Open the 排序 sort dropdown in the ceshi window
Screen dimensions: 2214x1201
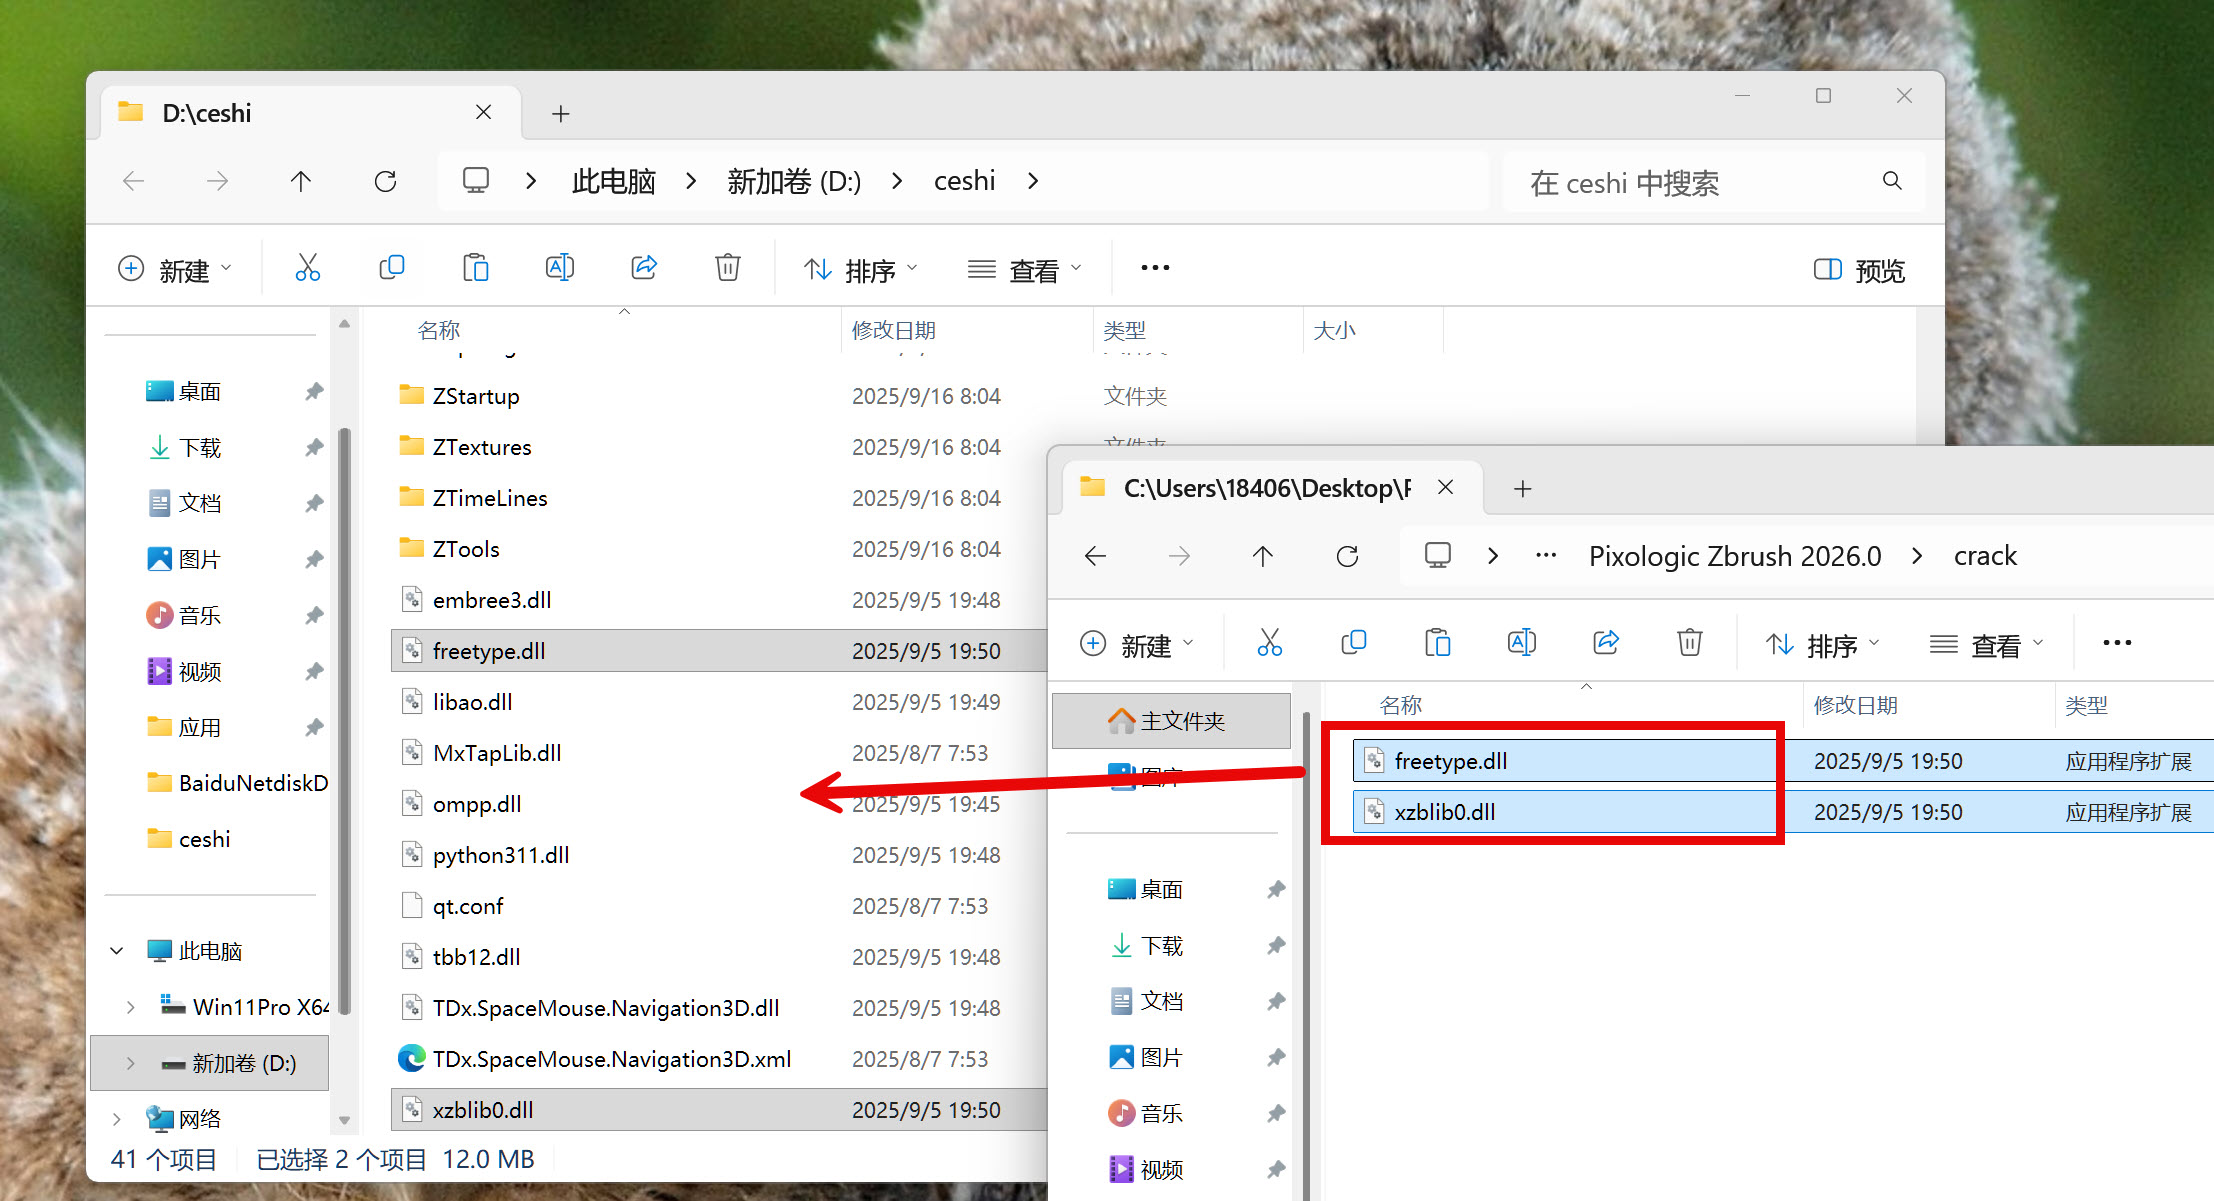click(x=860, y=270)
